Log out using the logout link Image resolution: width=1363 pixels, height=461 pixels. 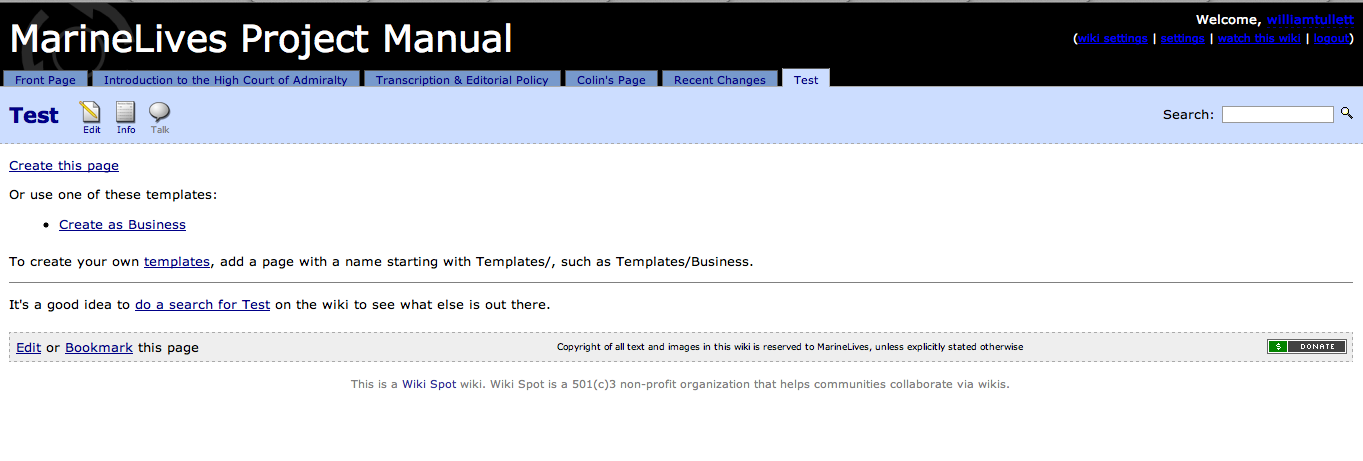1331,38
